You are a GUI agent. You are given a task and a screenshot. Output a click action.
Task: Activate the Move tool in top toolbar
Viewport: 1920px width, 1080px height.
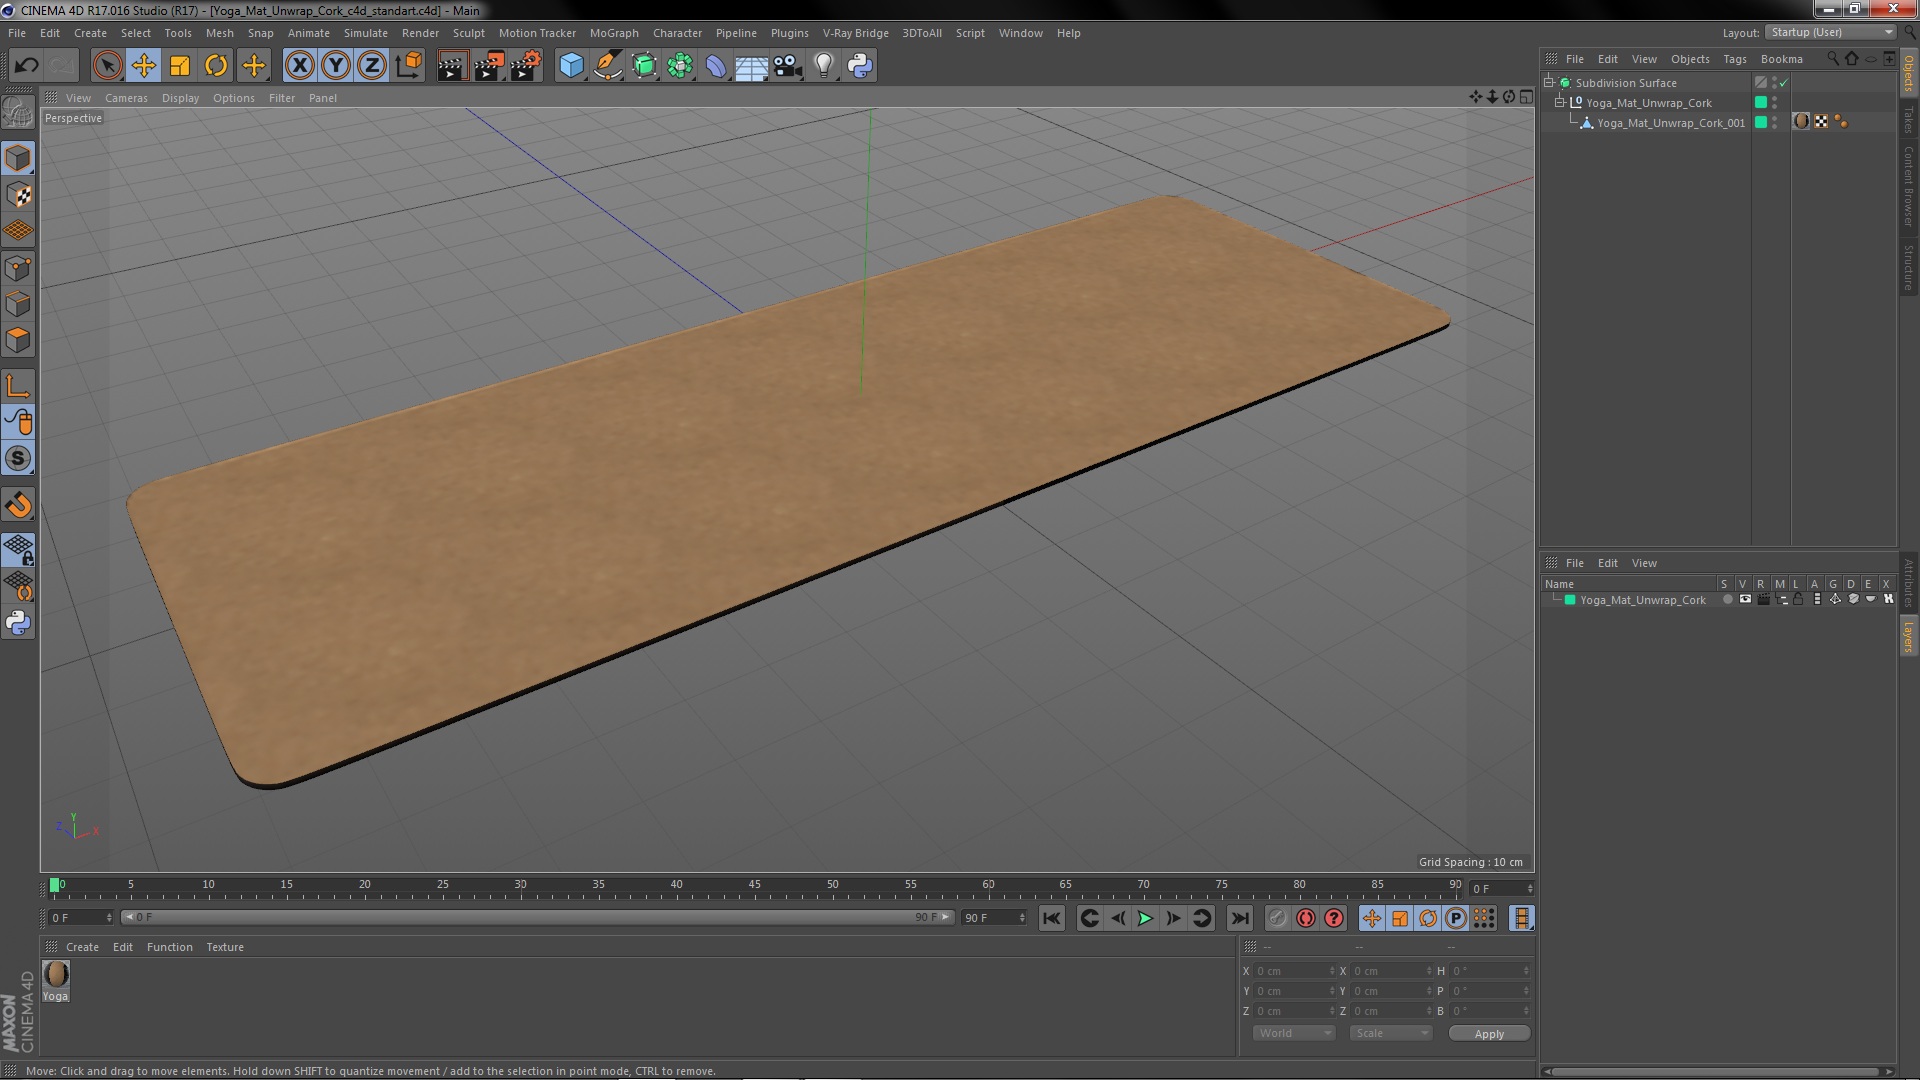(x=144, y=66)
